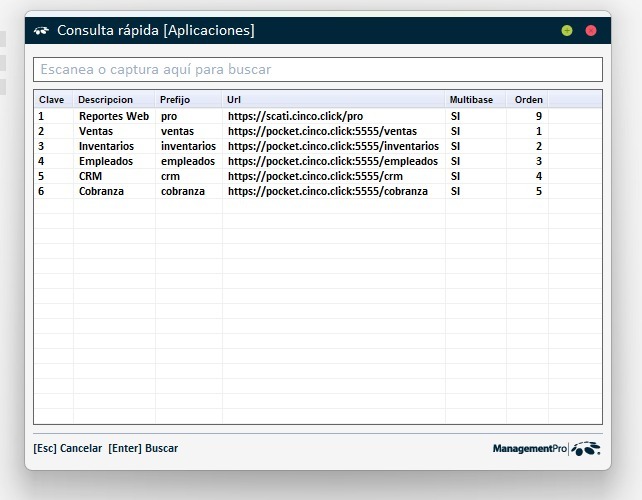642x500 pixels.
Task: Click the app logo icon in title bar
Action: 42,30
